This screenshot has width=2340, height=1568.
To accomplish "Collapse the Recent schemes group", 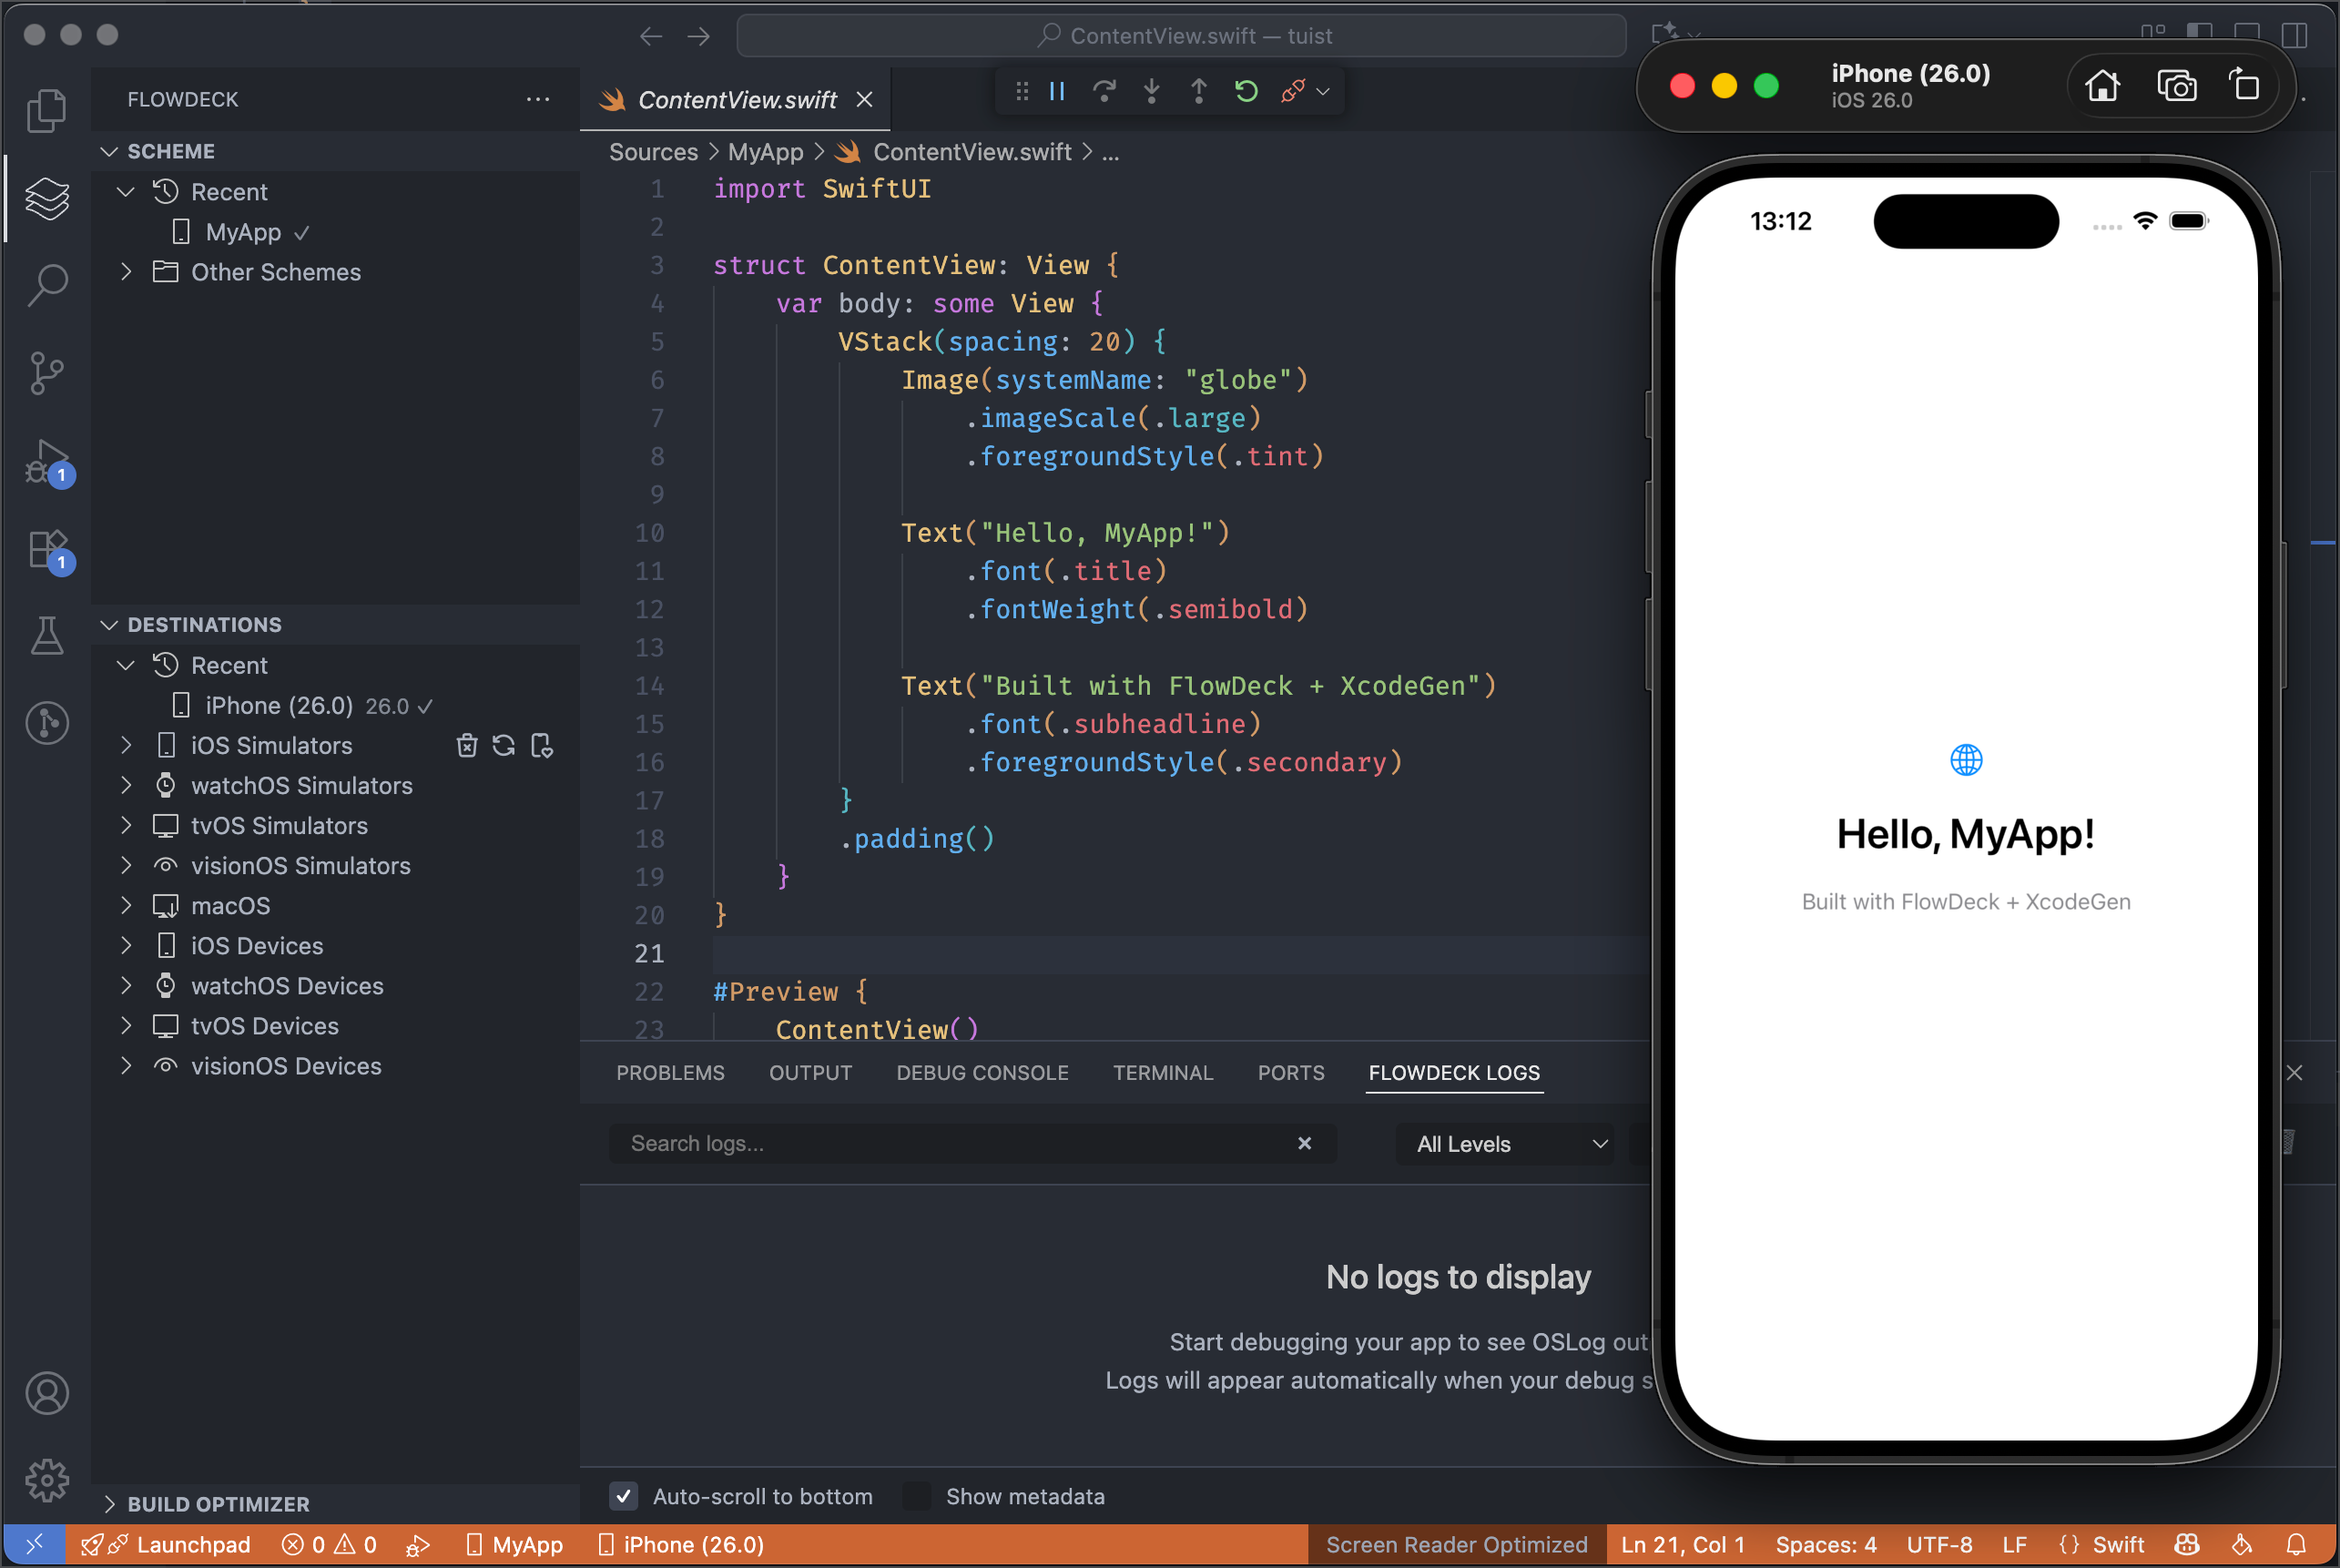I will (125, 191).
